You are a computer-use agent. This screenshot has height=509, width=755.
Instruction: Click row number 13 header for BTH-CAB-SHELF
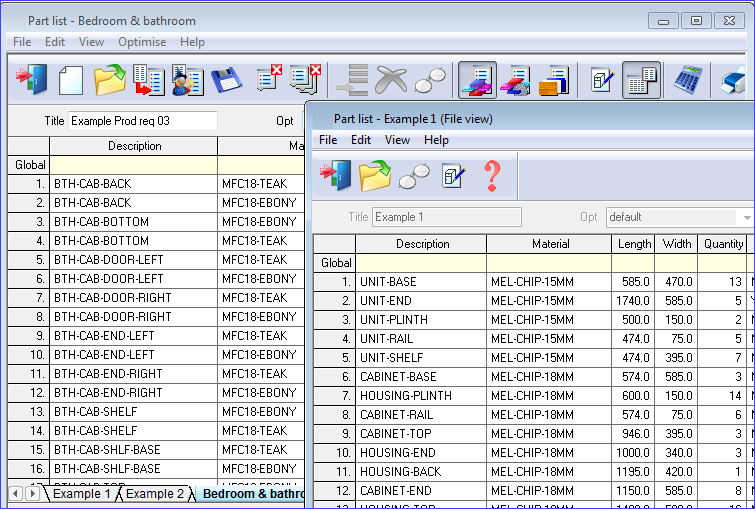29,412
